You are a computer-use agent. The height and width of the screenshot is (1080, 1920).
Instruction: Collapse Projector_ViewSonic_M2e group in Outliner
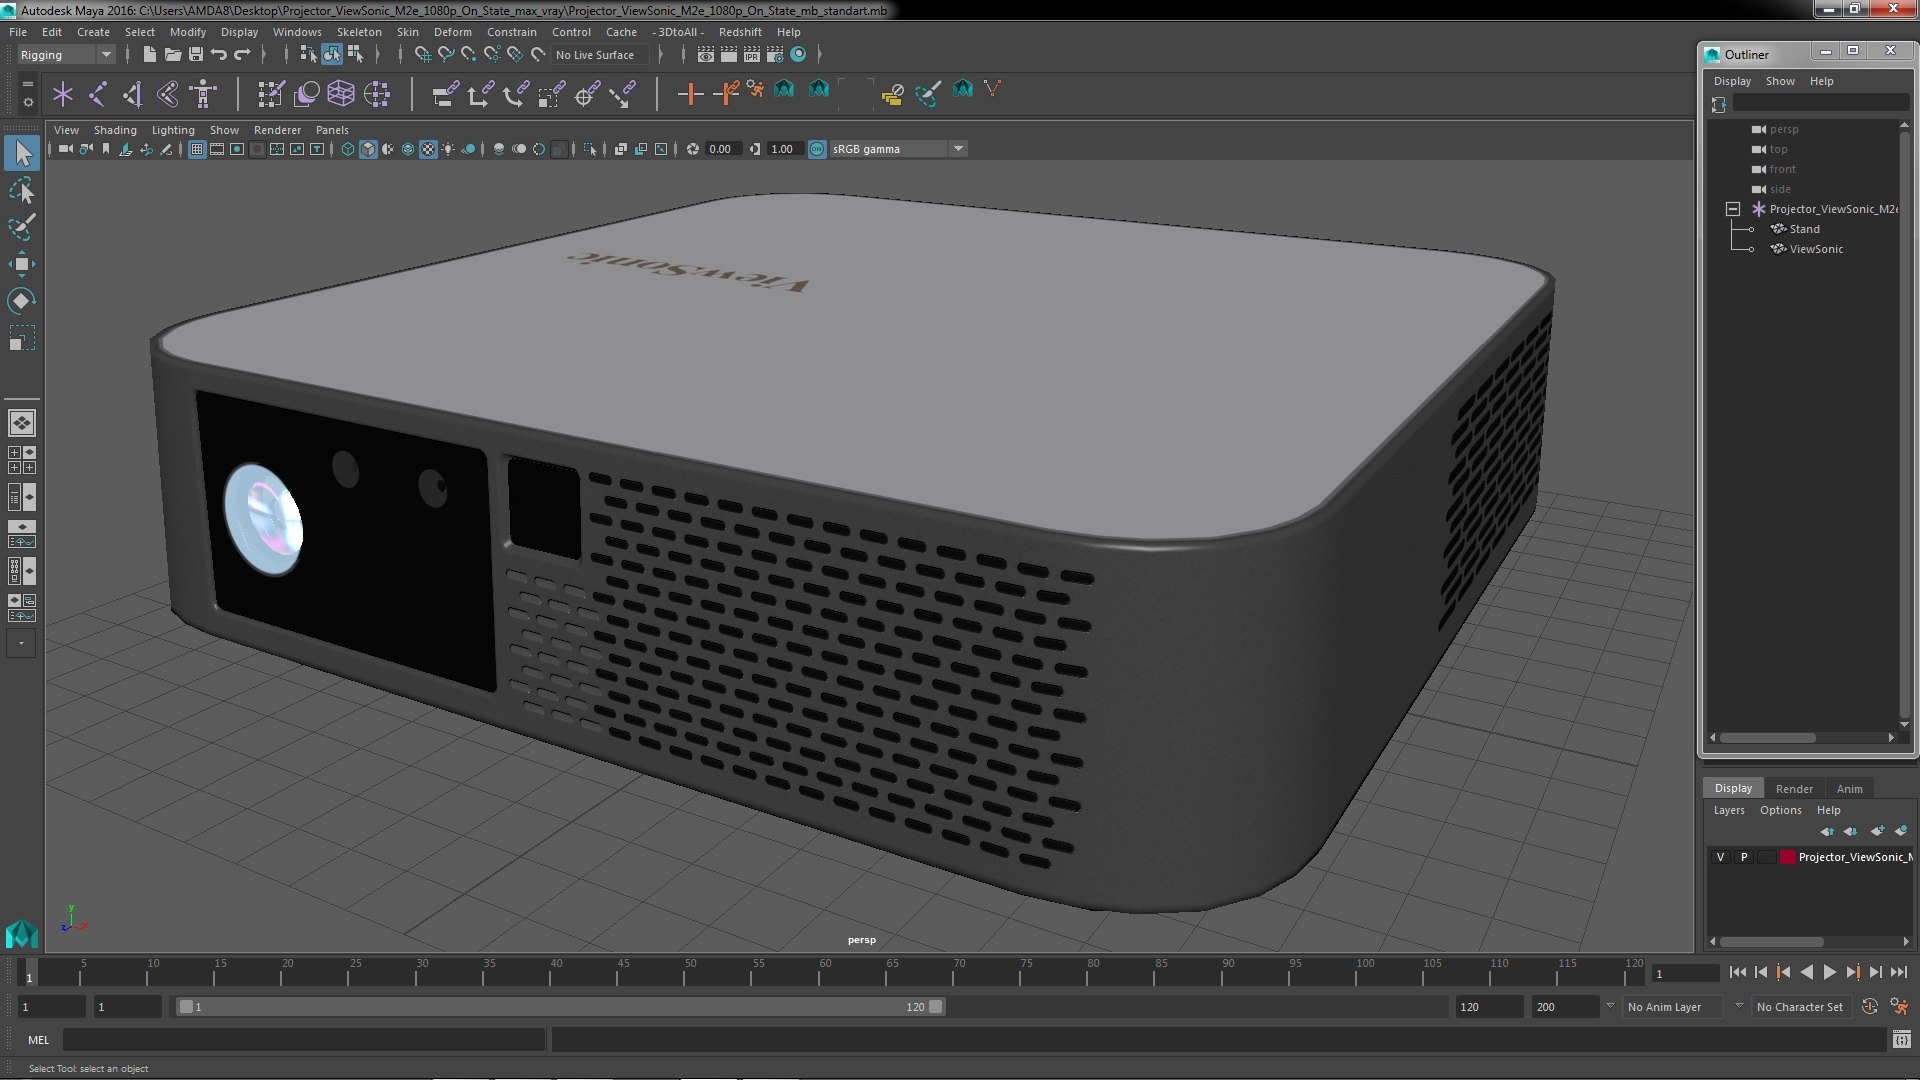pyautogui.click(x=1733, y=209)
